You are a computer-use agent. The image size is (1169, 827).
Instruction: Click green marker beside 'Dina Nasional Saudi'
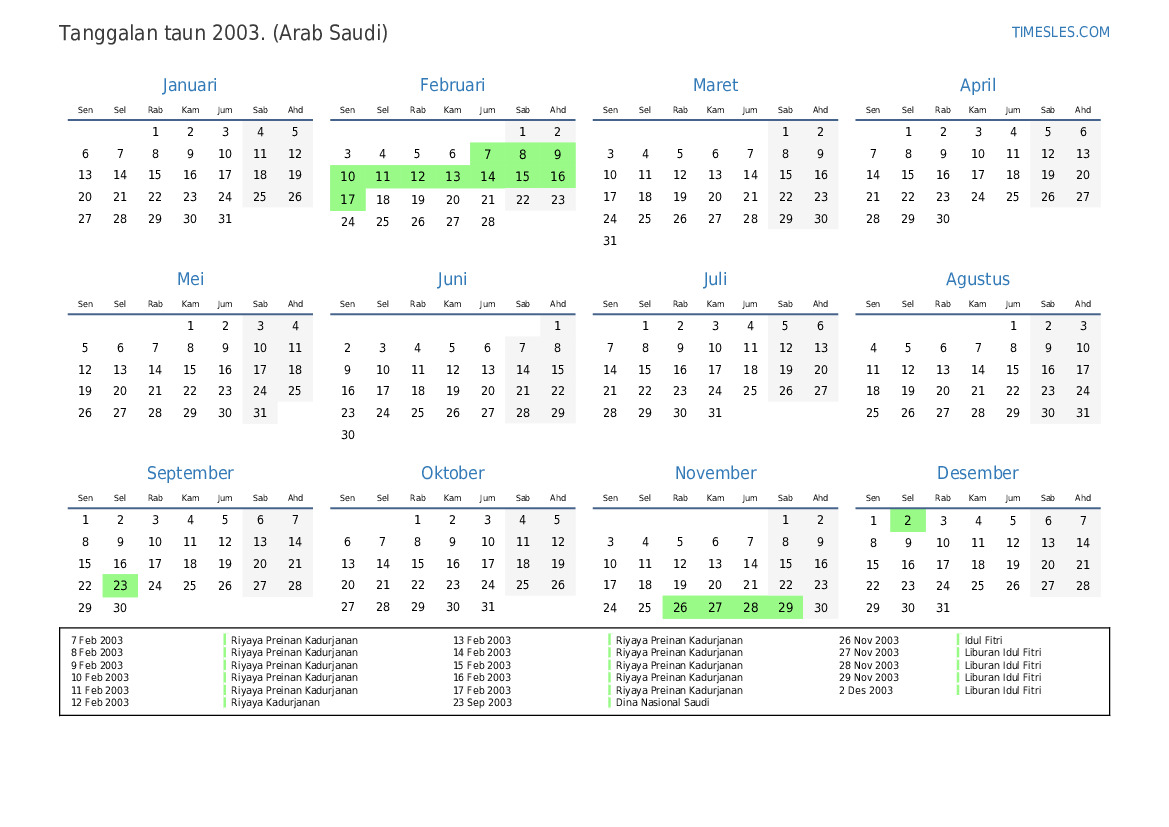pos(609,703)
